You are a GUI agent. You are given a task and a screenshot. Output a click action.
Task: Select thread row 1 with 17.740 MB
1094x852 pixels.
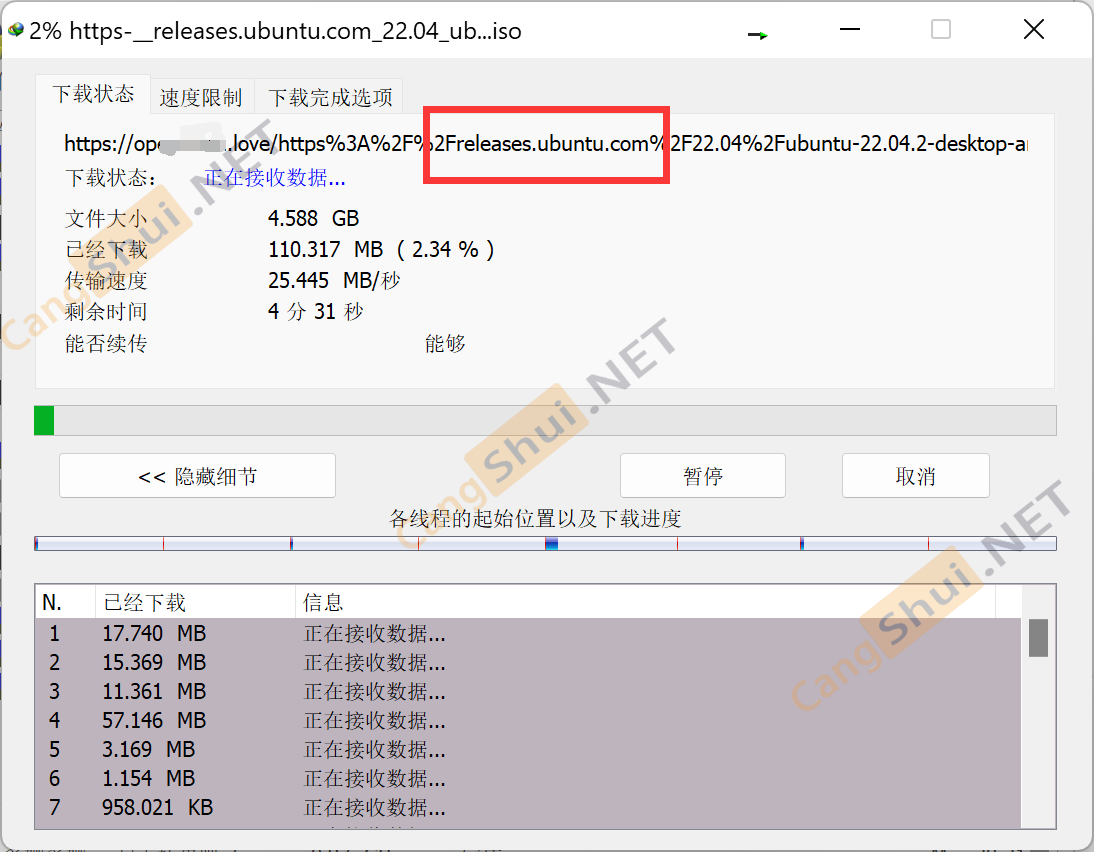point(300,633)
